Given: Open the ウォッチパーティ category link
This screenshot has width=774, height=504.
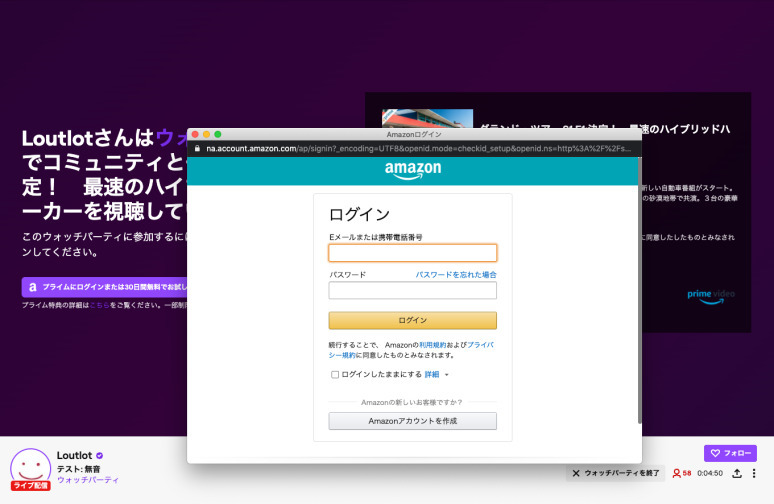Looking at the screenshot, I should pos(88,480).
